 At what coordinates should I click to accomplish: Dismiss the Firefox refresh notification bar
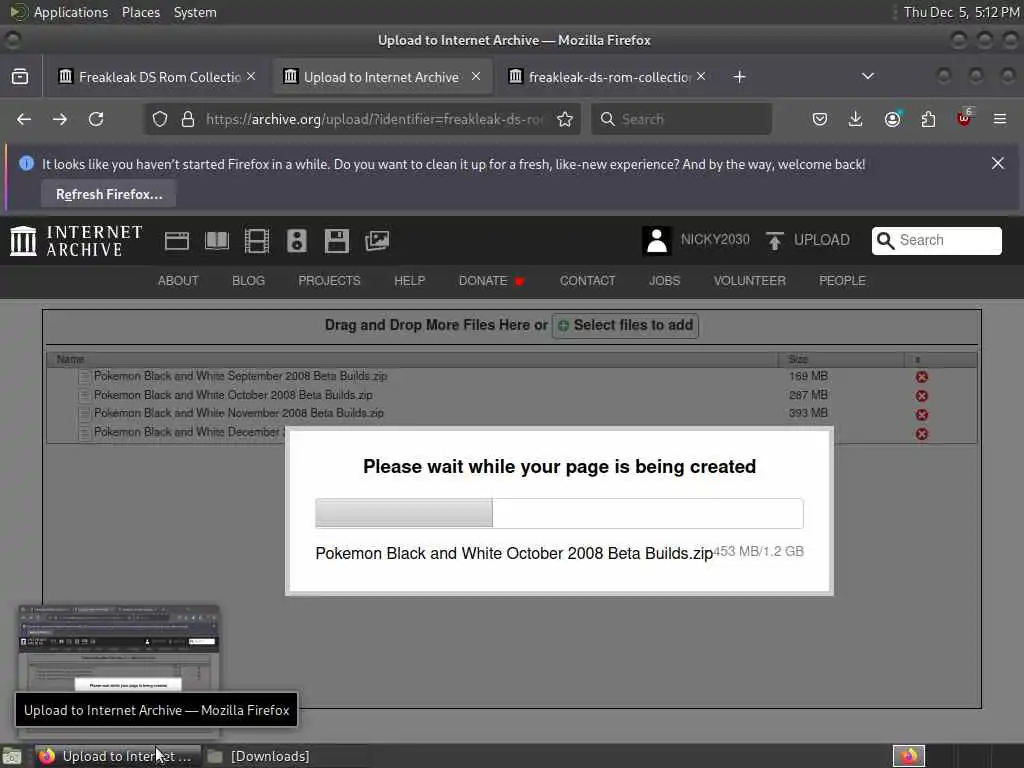click(998, 163)
